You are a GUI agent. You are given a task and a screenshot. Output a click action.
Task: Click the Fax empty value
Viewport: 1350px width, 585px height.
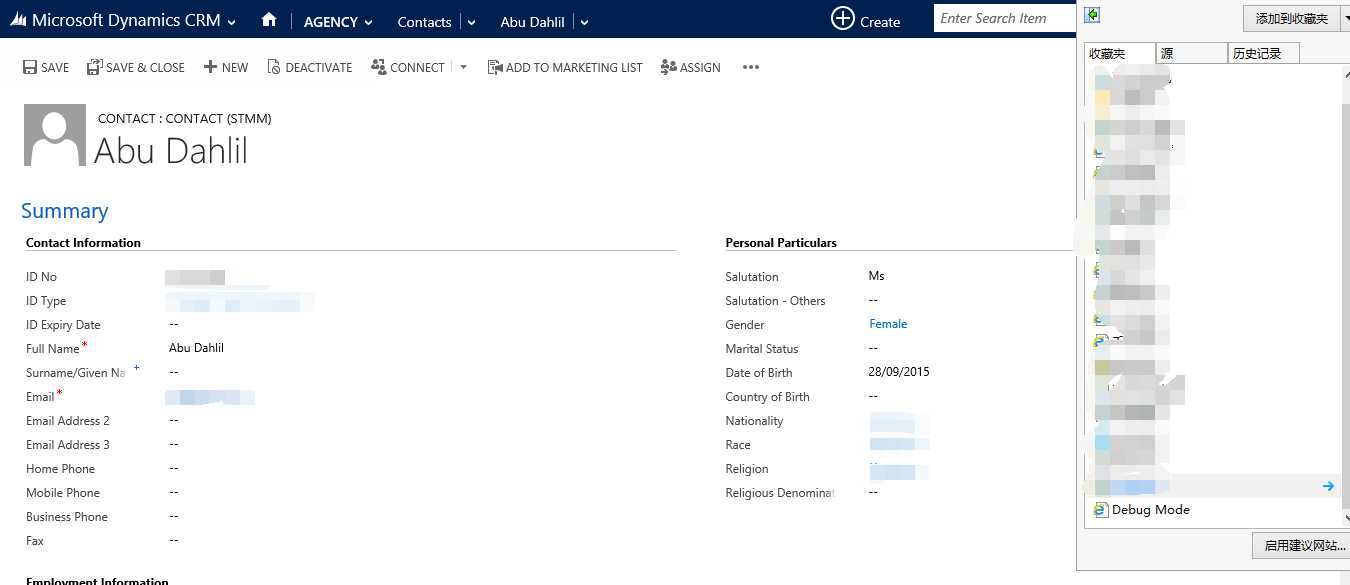pos(174,540)
